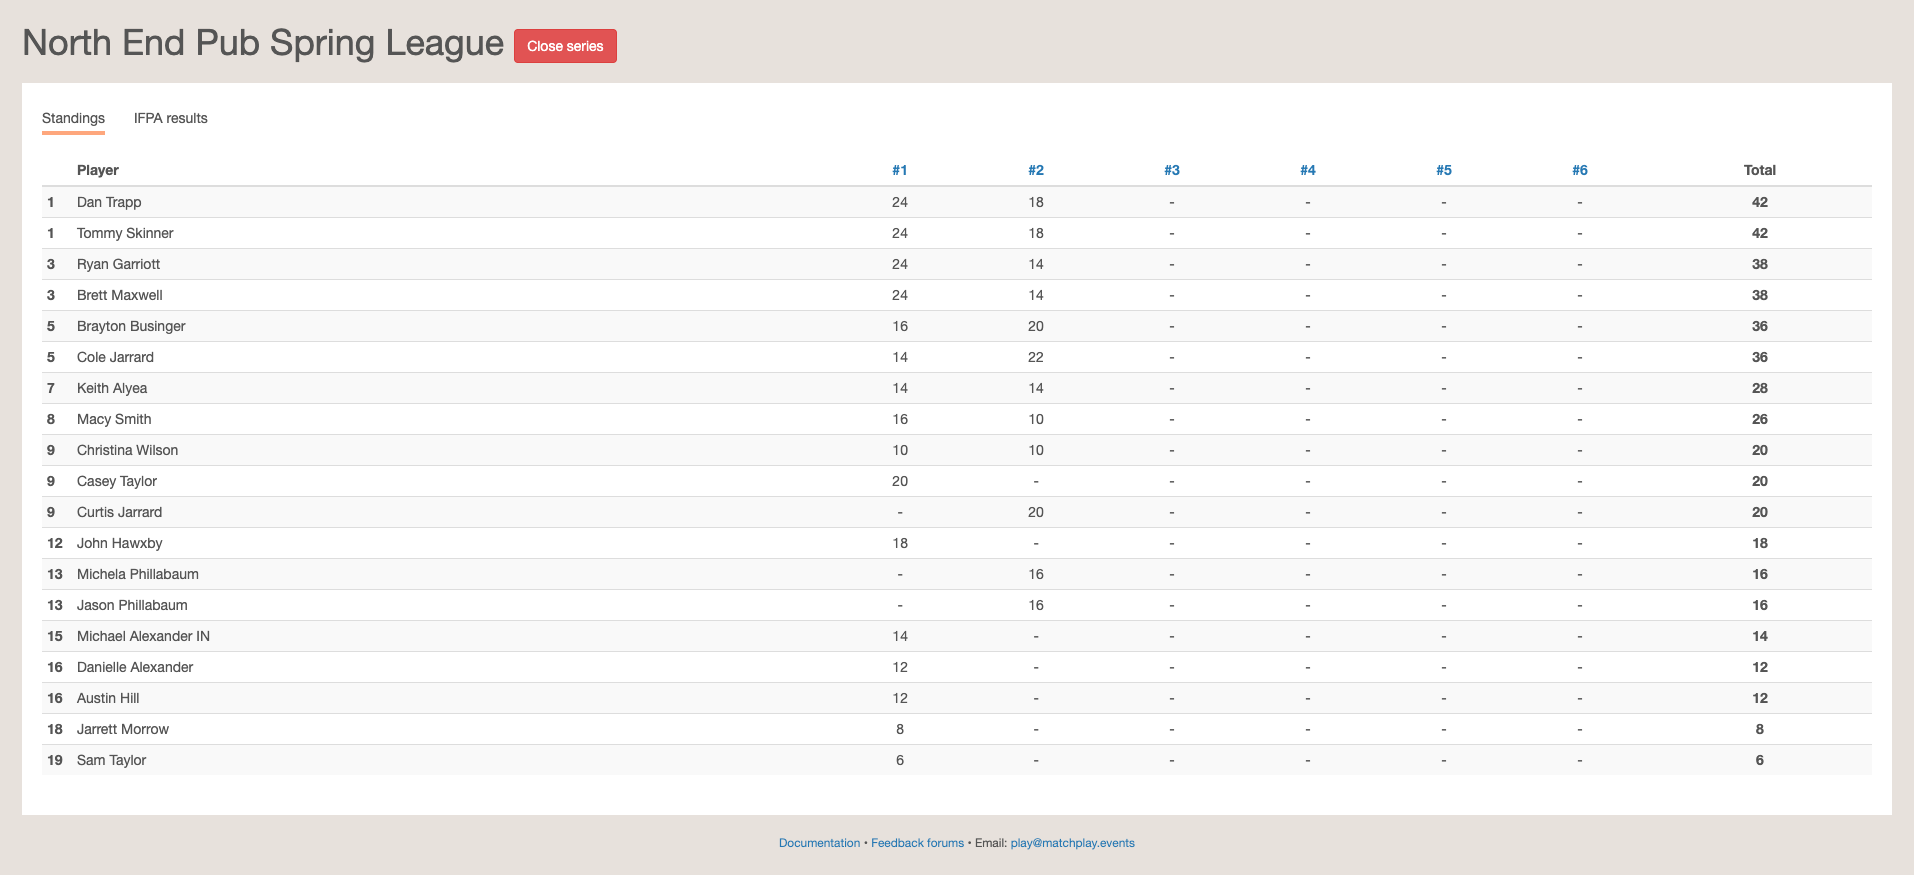This screenshot has width=1914, height=875.
Task: Click the red Close series button
Action: click(565, 46)
